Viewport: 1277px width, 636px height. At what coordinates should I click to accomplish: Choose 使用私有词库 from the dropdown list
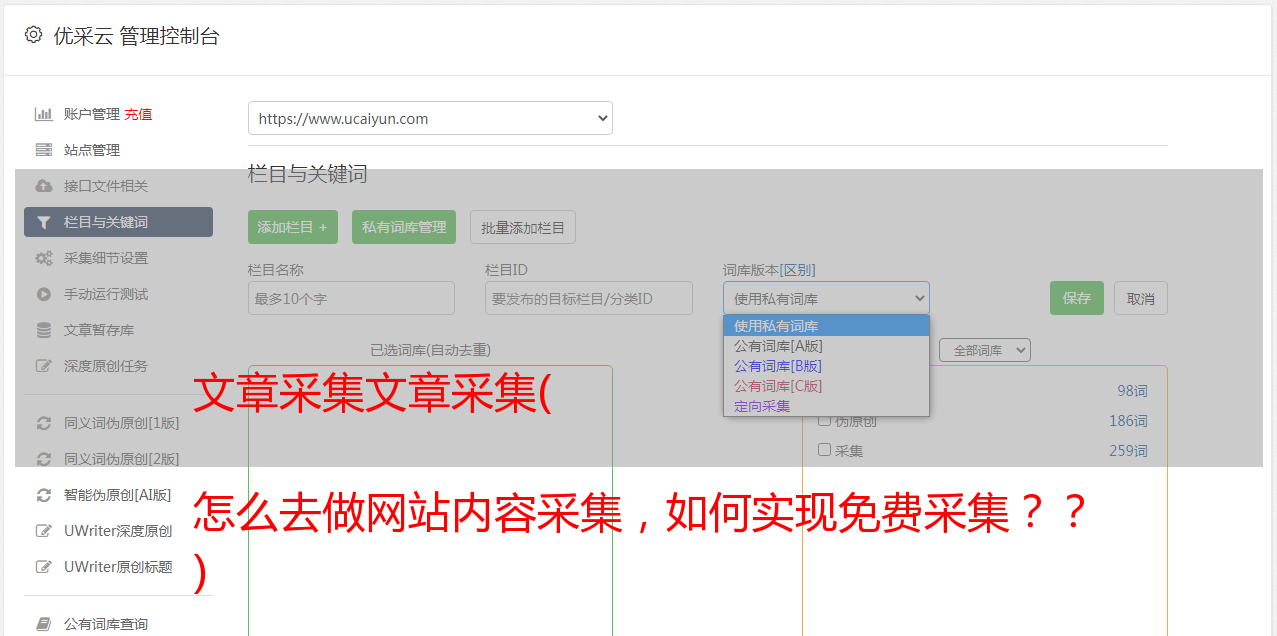coord(826,326)
